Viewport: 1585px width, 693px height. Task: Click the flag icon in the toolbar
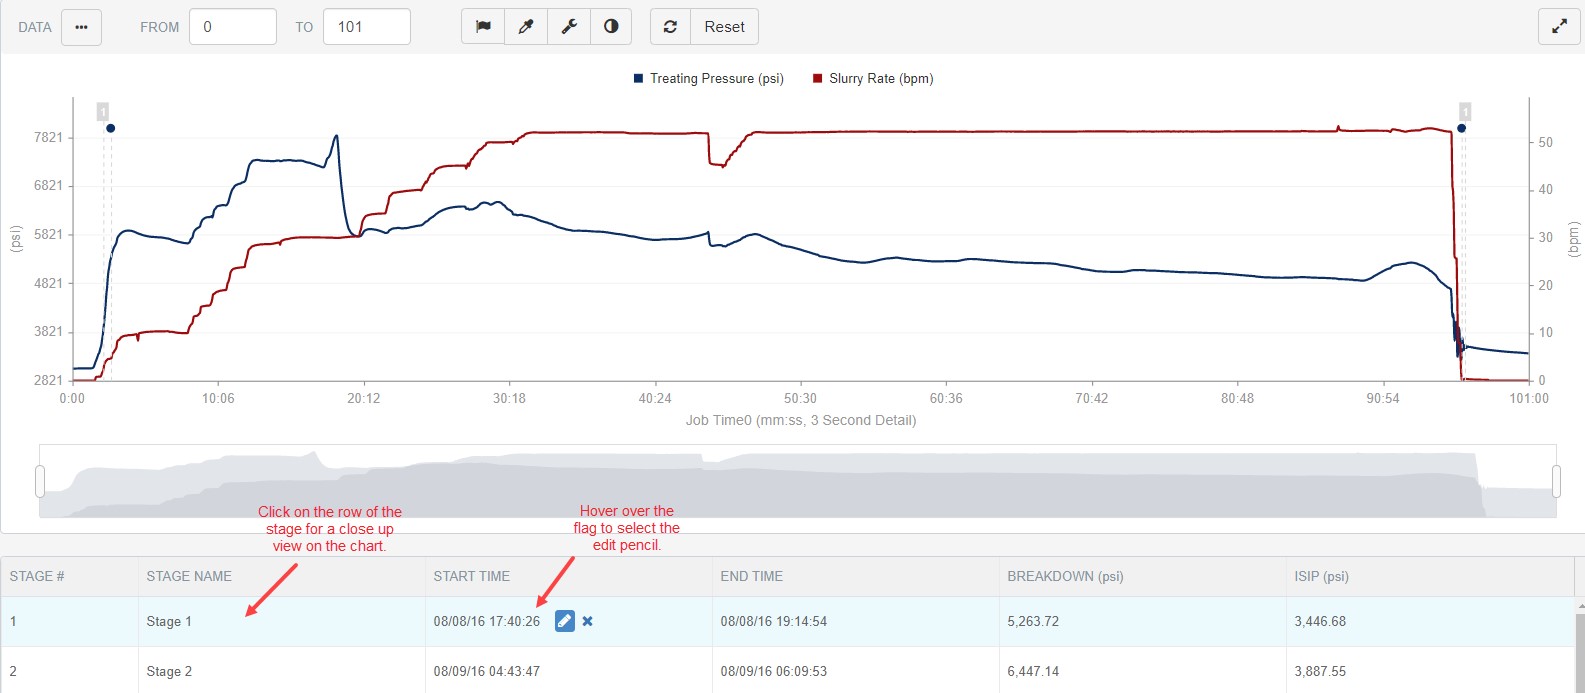483,27
